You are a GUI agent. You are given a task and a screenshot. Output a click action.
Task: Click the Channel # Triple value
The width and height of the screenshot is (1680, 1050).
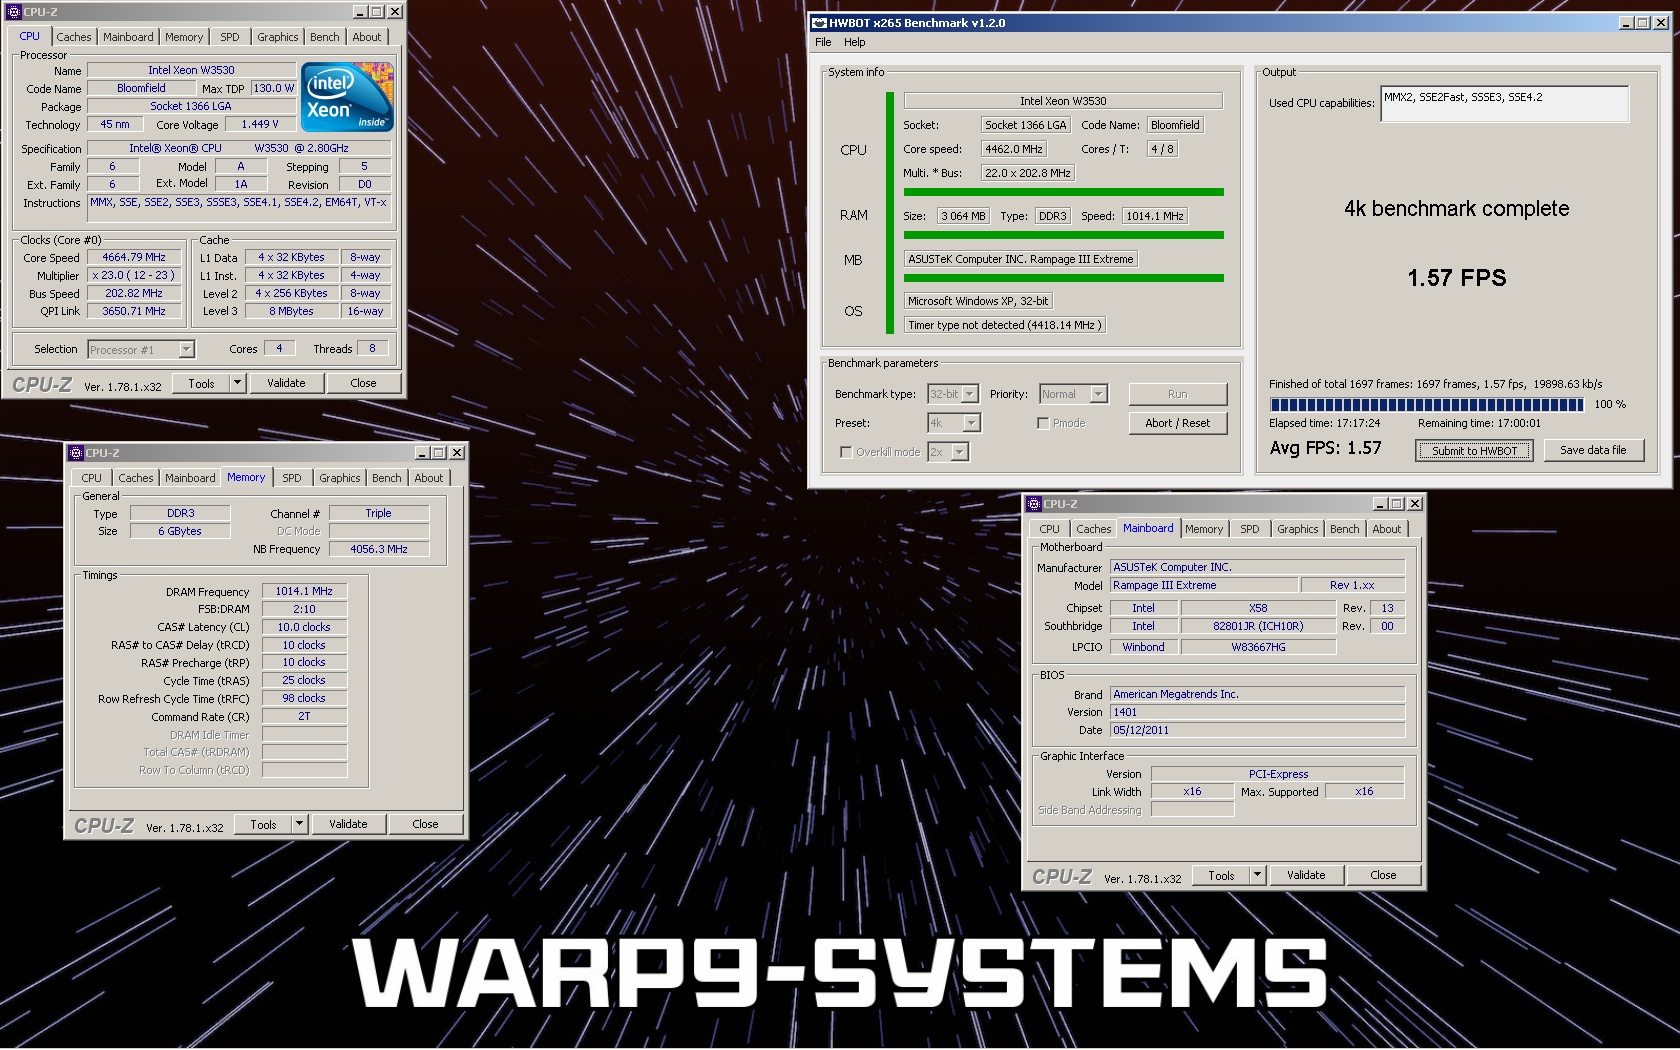379,513
